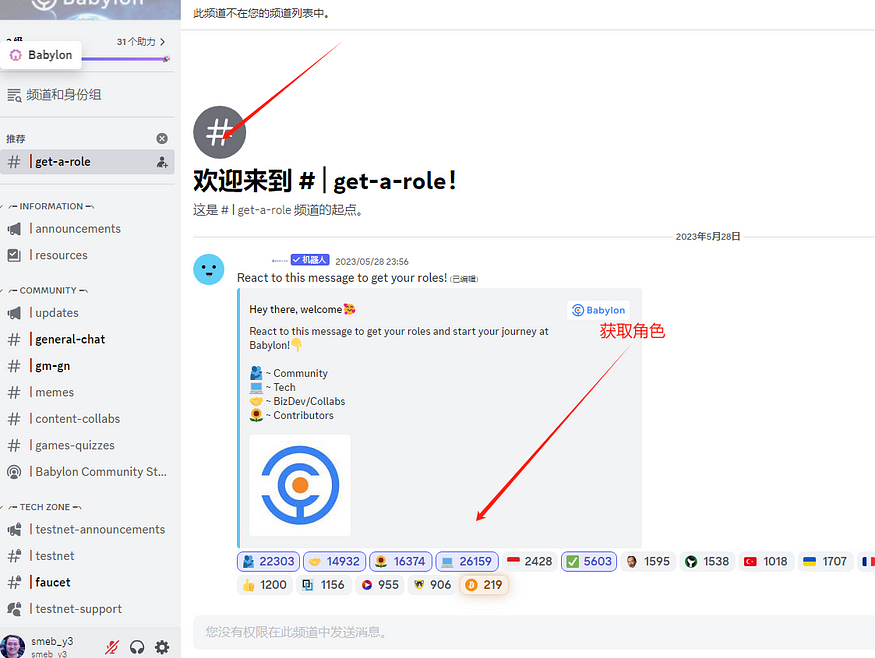875x658 pixels.
Task: Click the hash icon beside general-chat
Action: pos(14,339)
